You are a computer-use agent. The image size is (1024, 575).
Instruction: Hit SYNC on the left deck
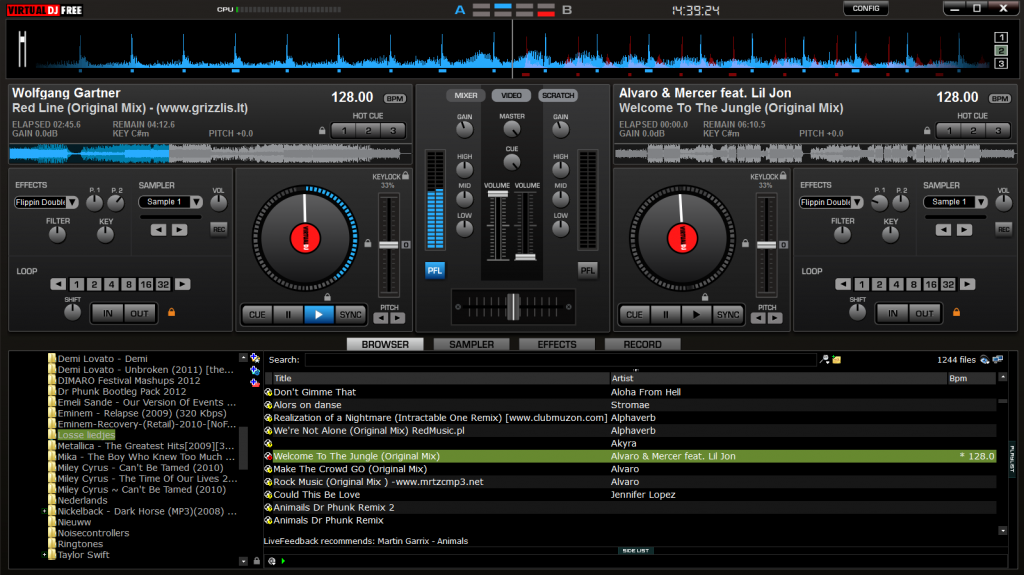pos(350,314)
